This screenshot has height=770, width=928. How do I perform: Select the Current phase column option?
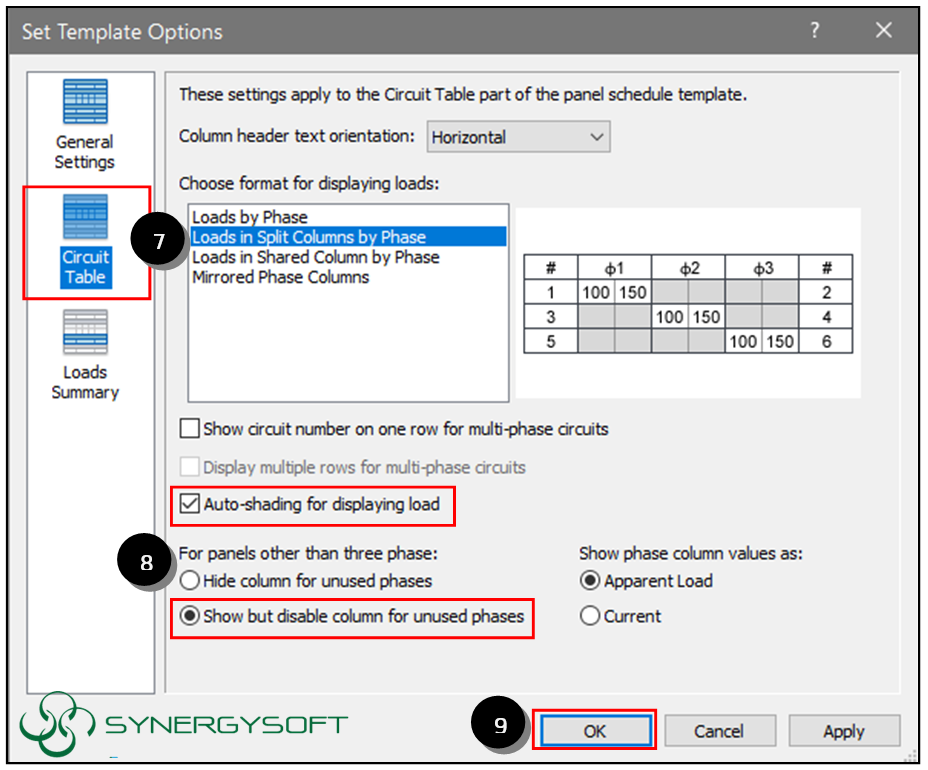(x=591, y=617)
